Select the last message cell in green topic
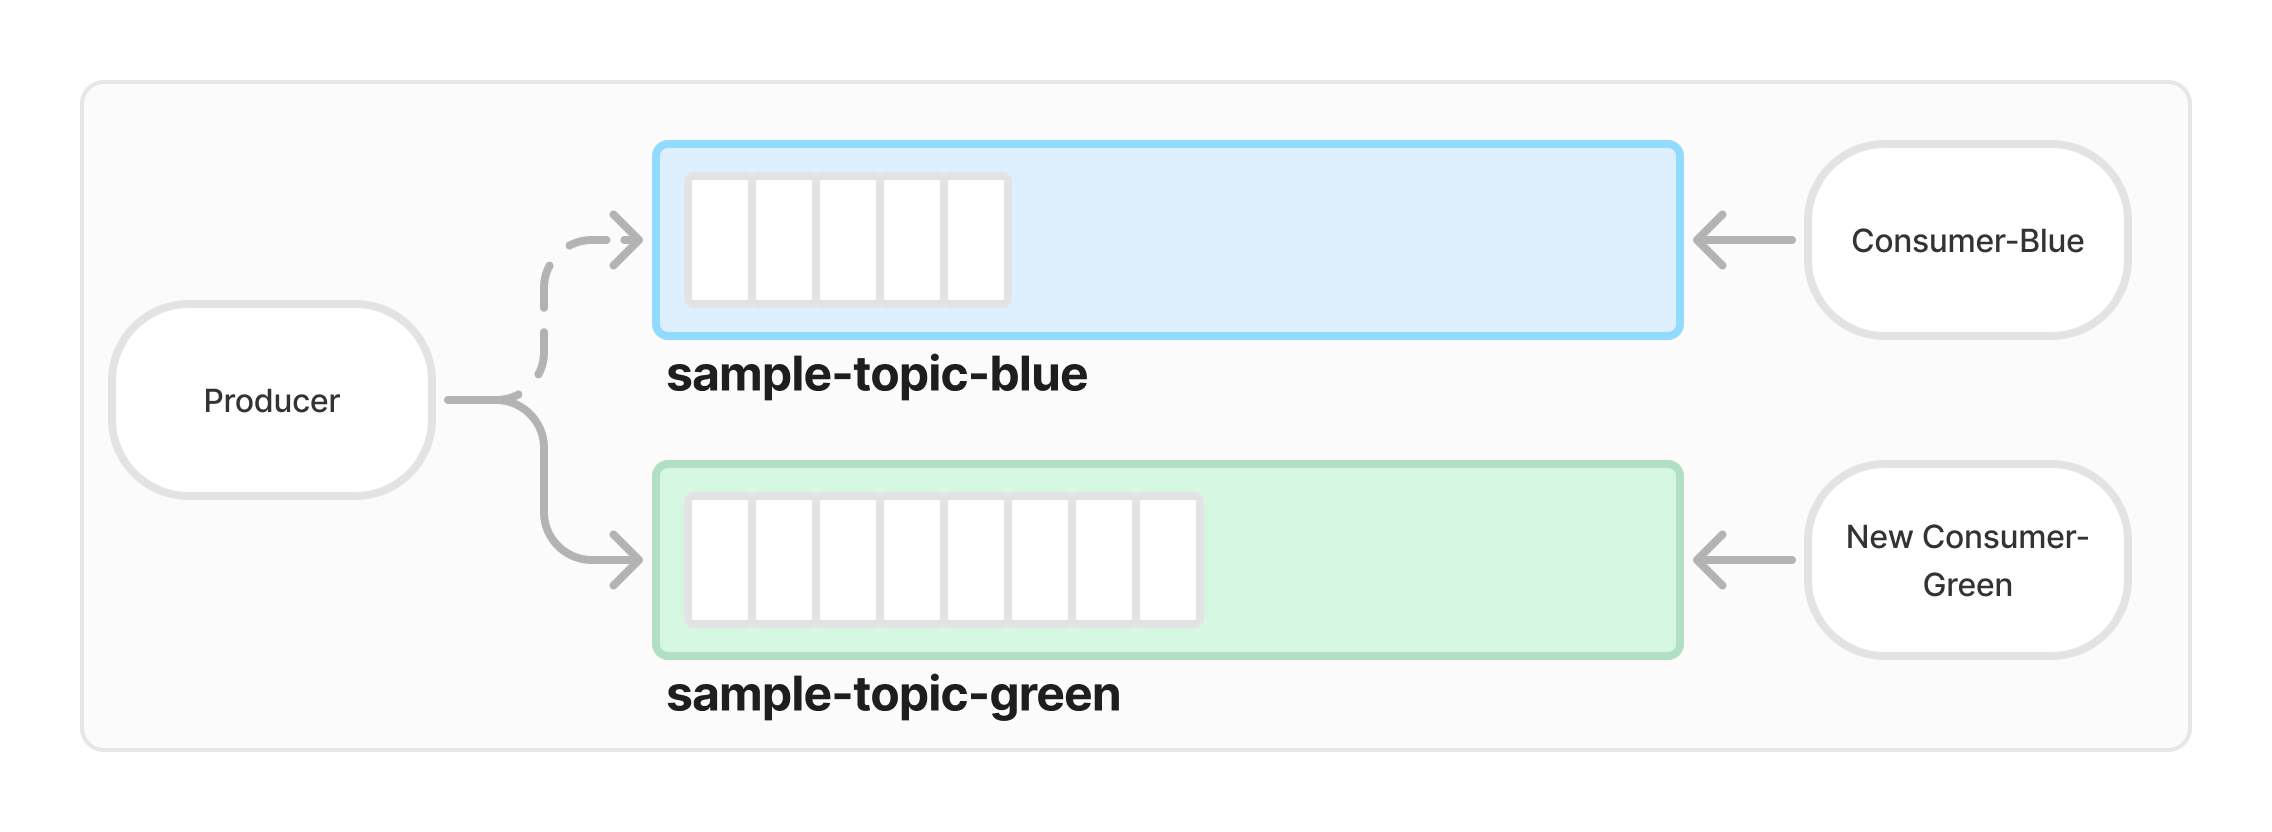Viewport: 2272px width, 832px height. tap(1168, 560)
